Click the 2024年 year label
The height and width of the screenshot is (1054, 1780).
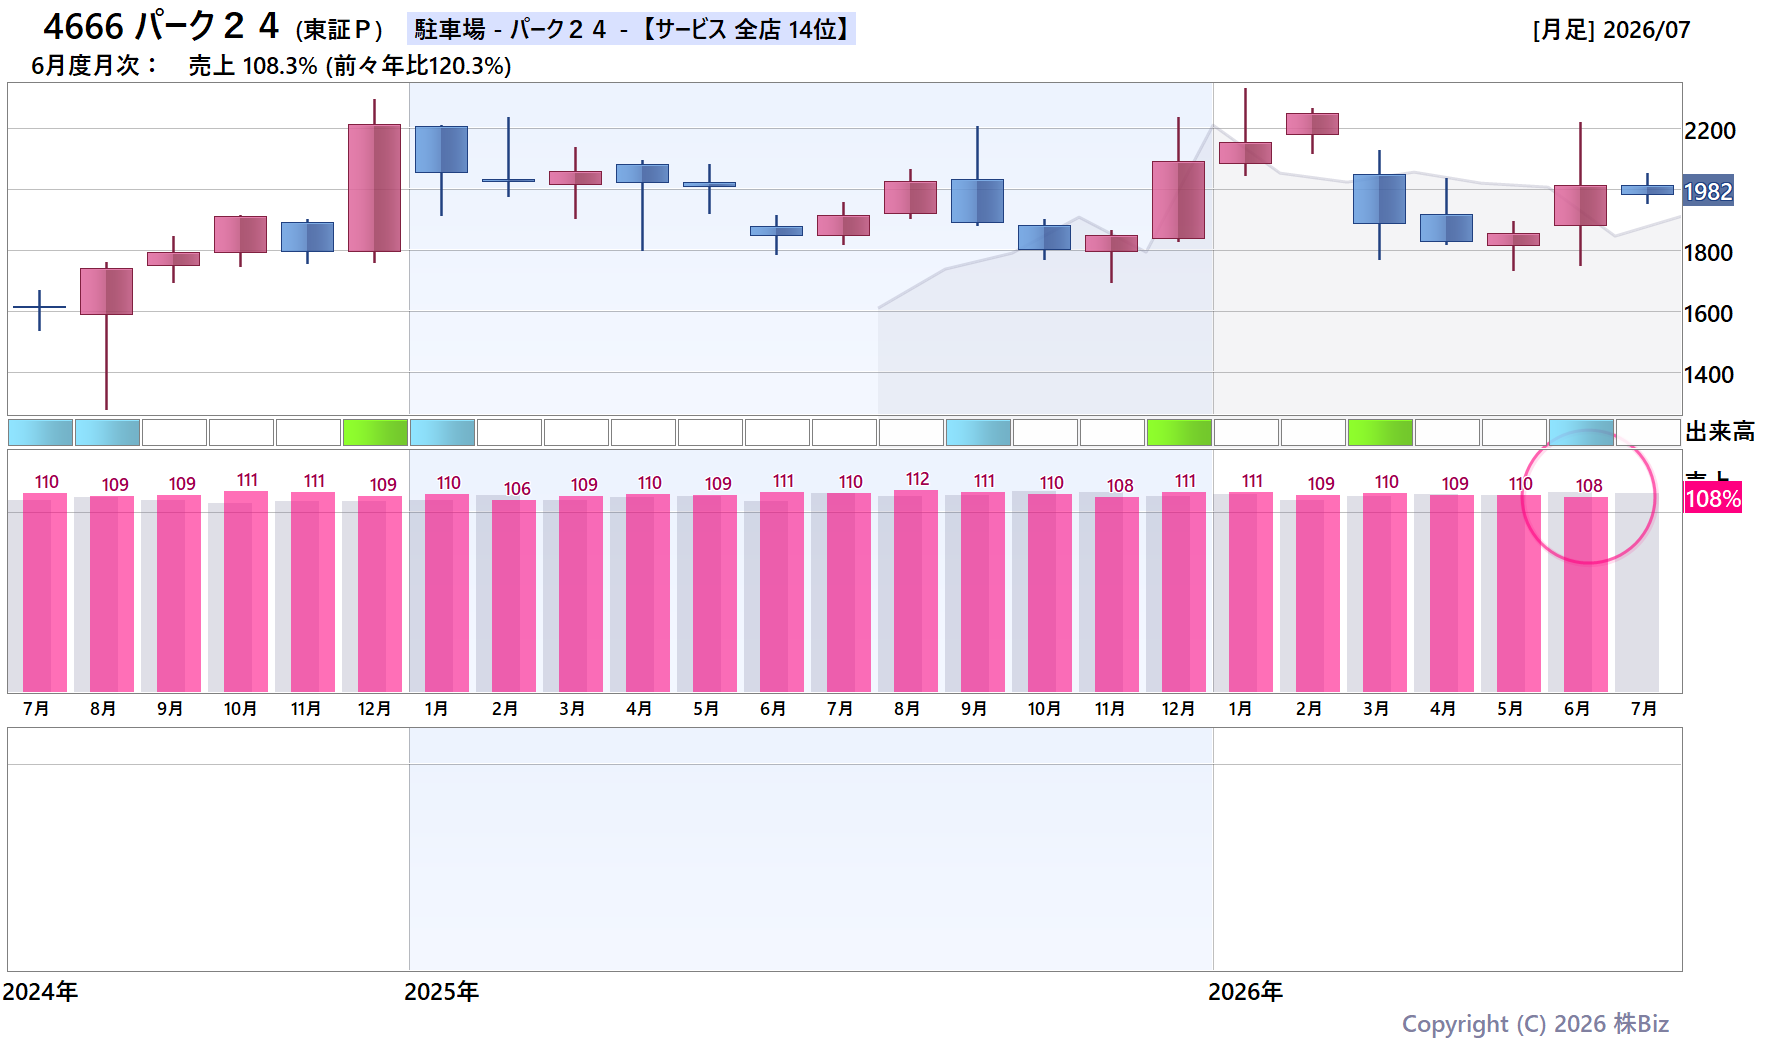point(40,992)
